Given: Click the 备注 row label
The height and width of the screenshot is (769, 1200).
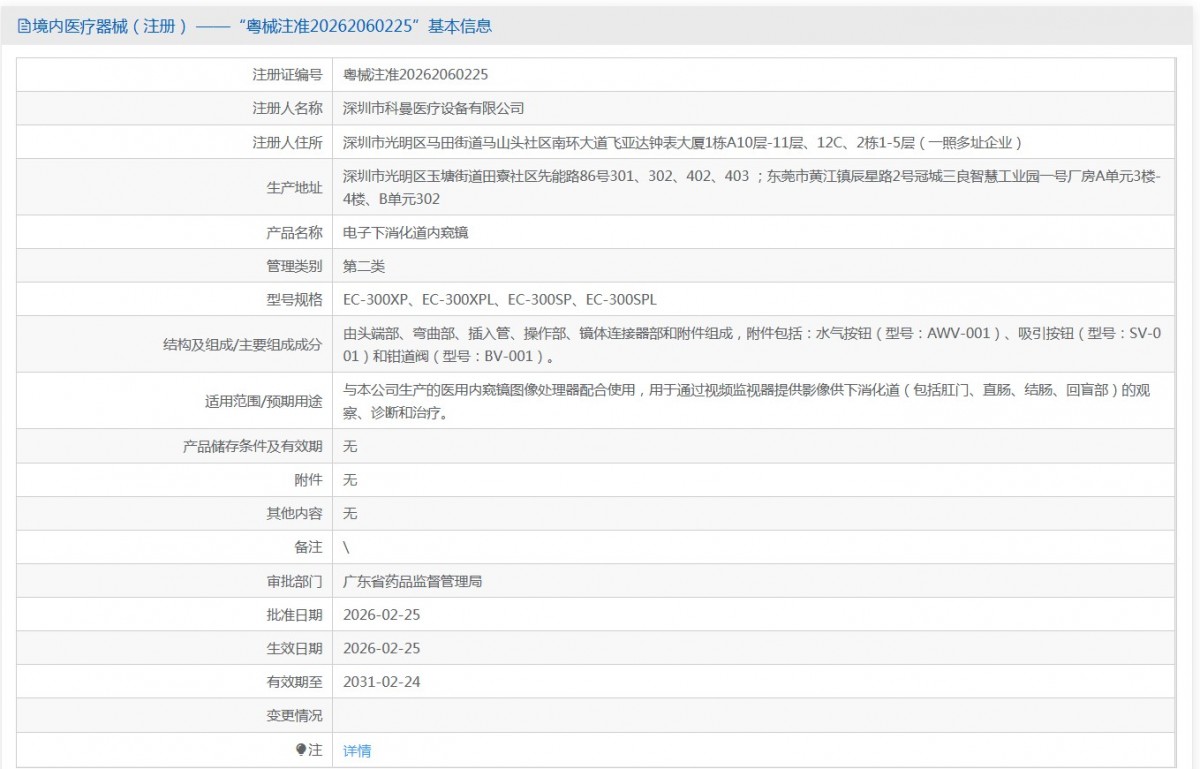Looking at the screenshot, I should (308, 547).
